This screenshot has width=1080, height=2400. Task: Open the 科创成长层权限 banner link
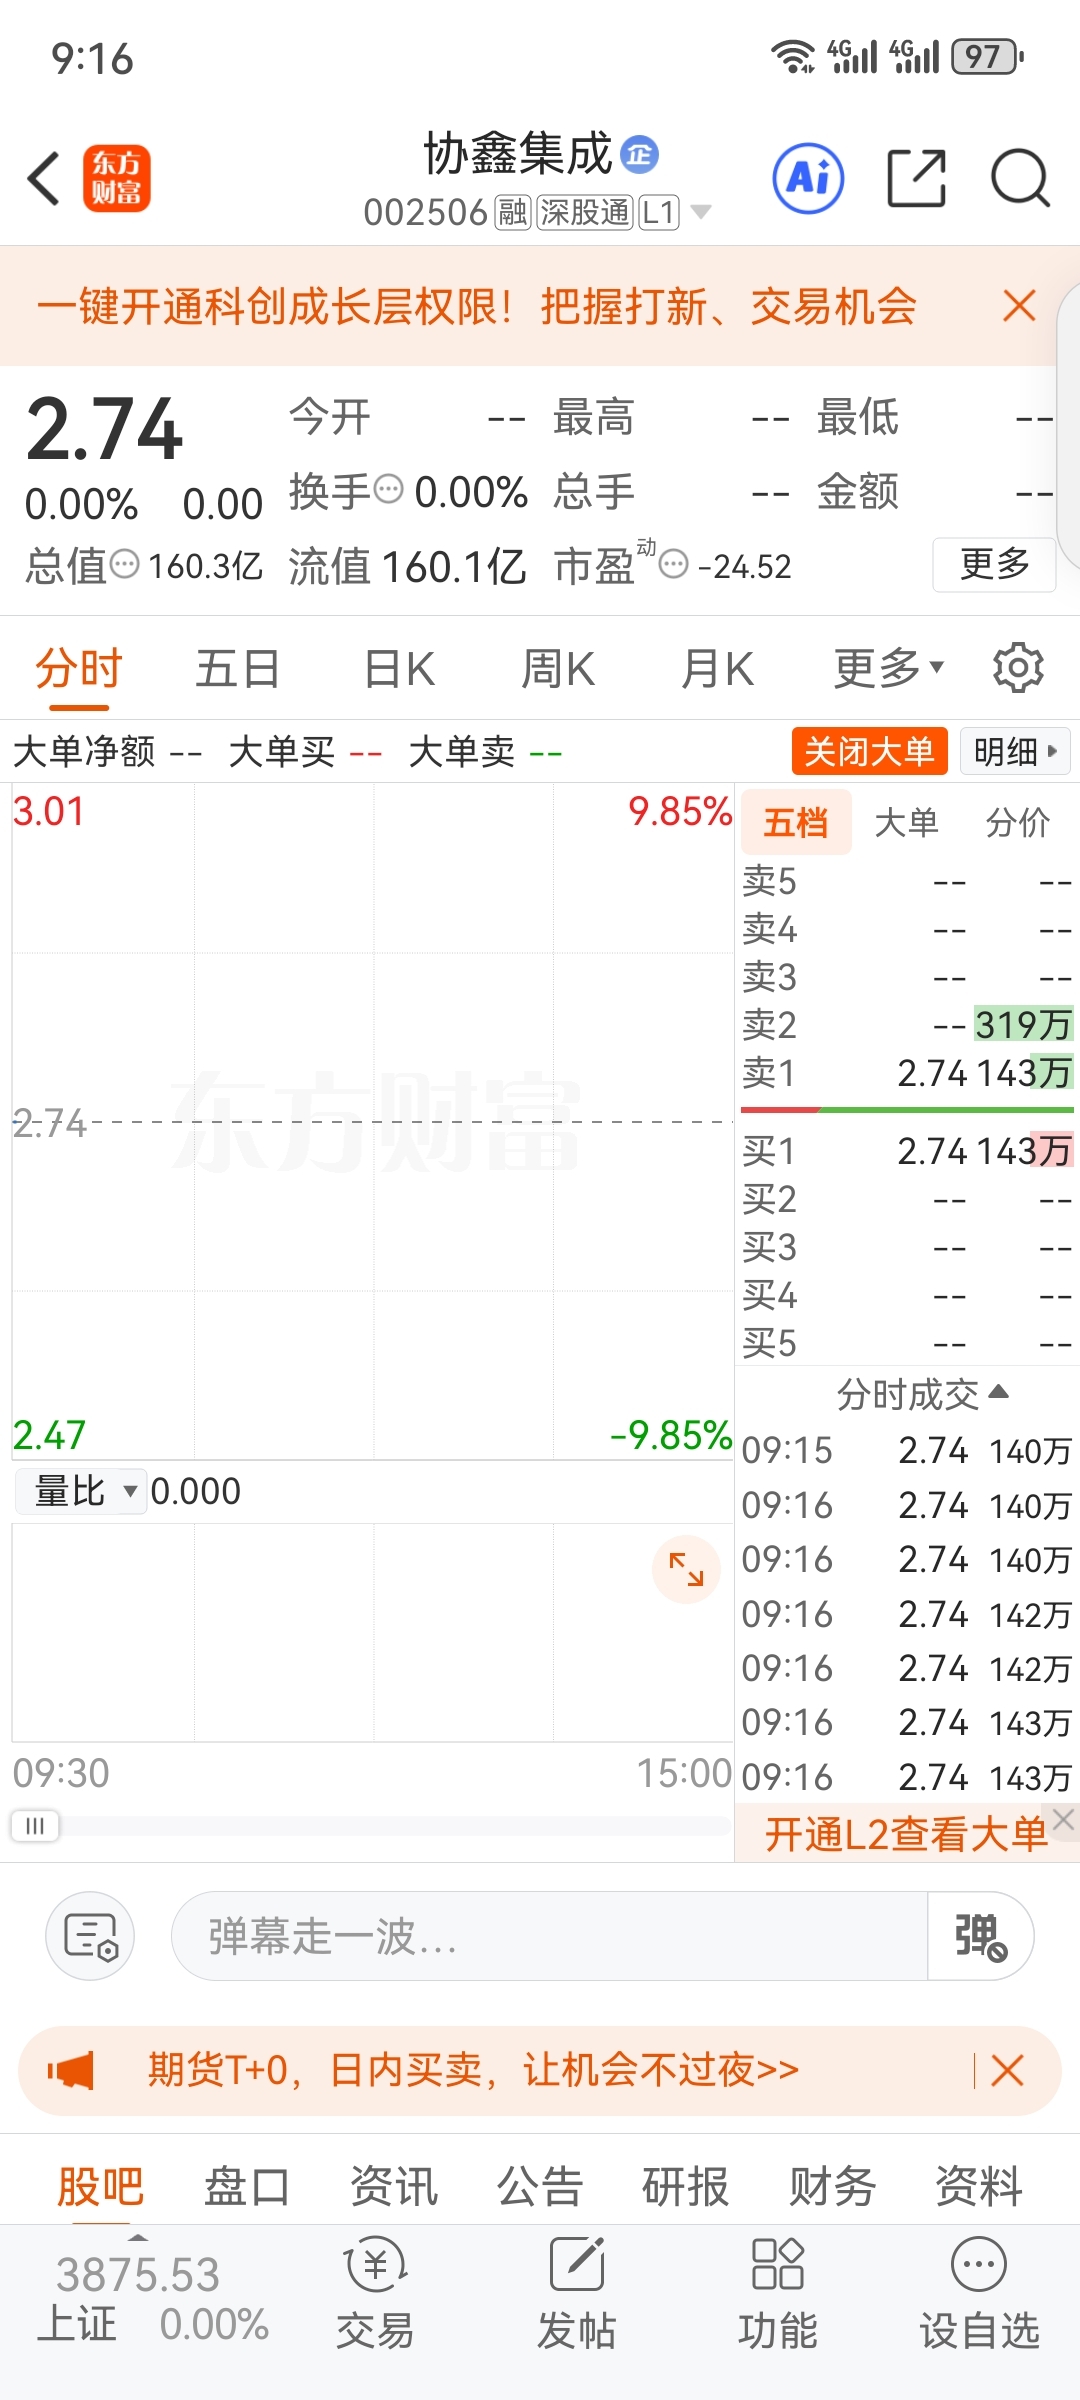477,306
